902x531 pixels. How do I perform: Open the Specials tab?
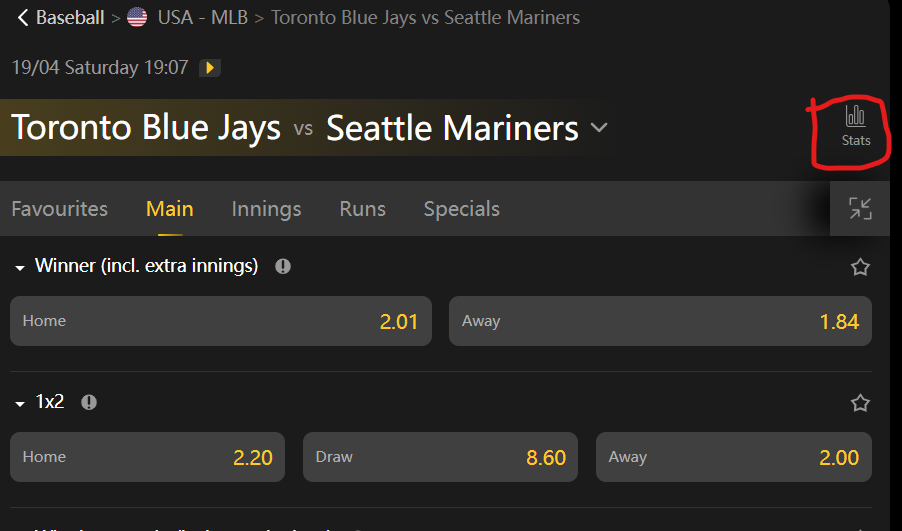pos(461,209)
